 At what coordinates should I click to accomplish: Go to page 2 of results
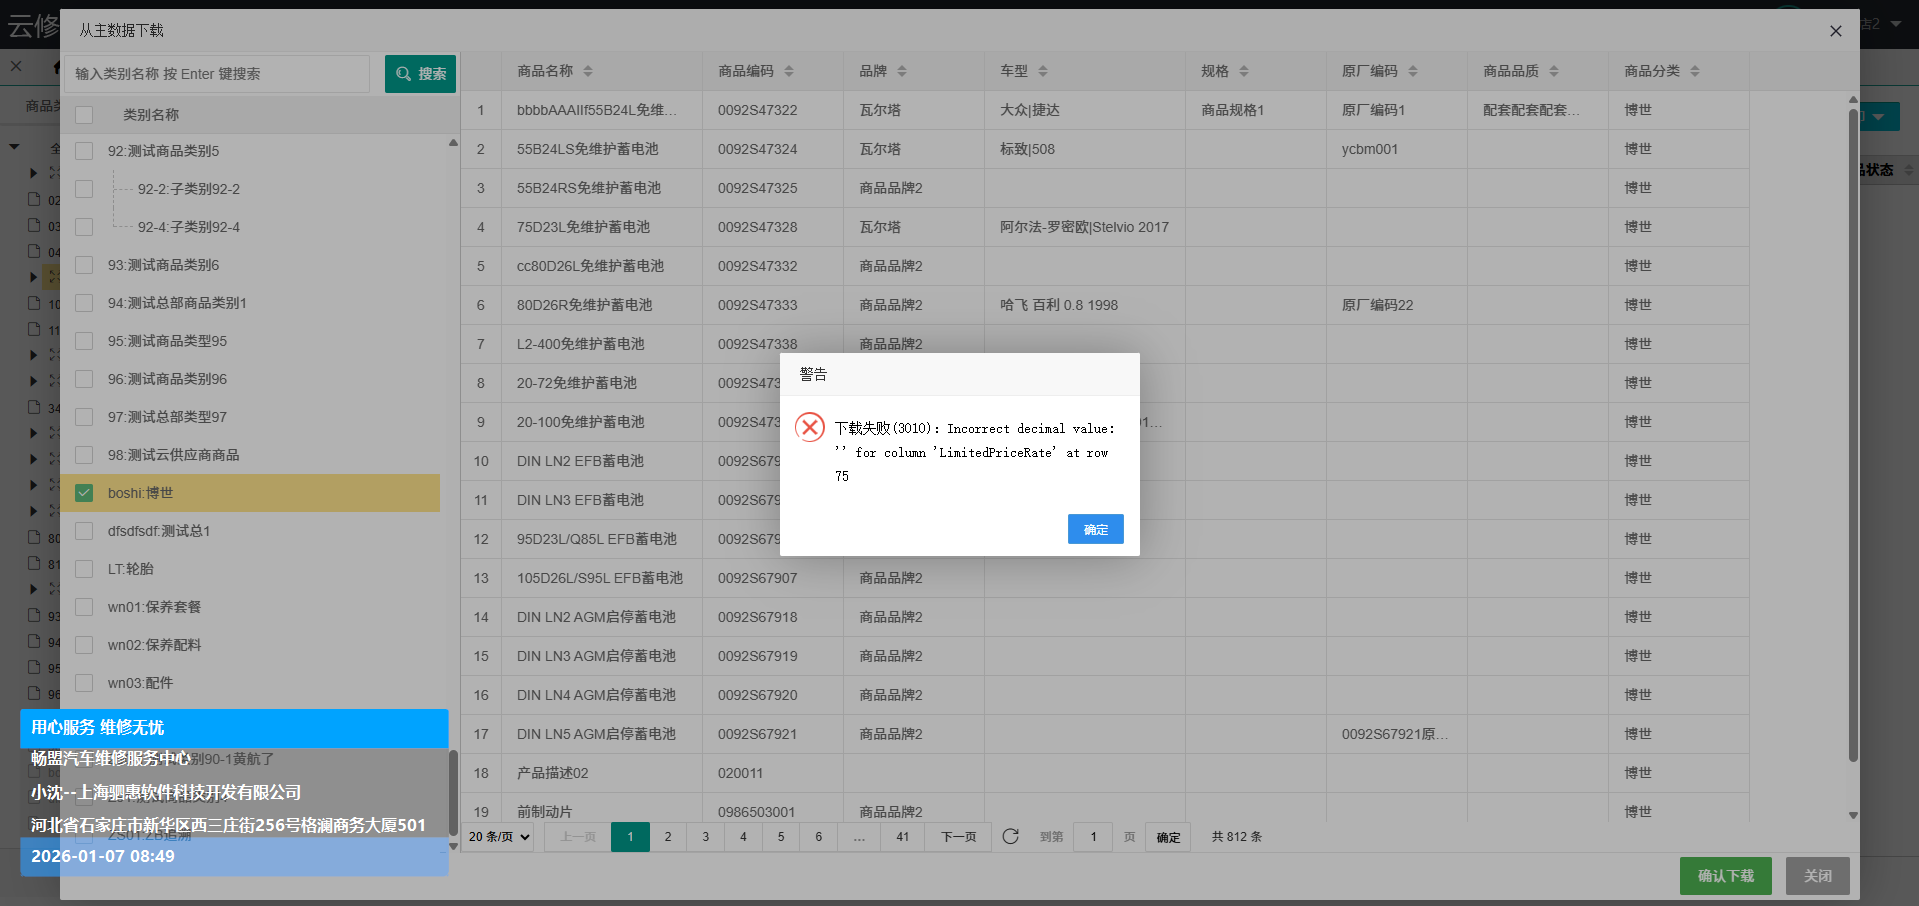668,837
